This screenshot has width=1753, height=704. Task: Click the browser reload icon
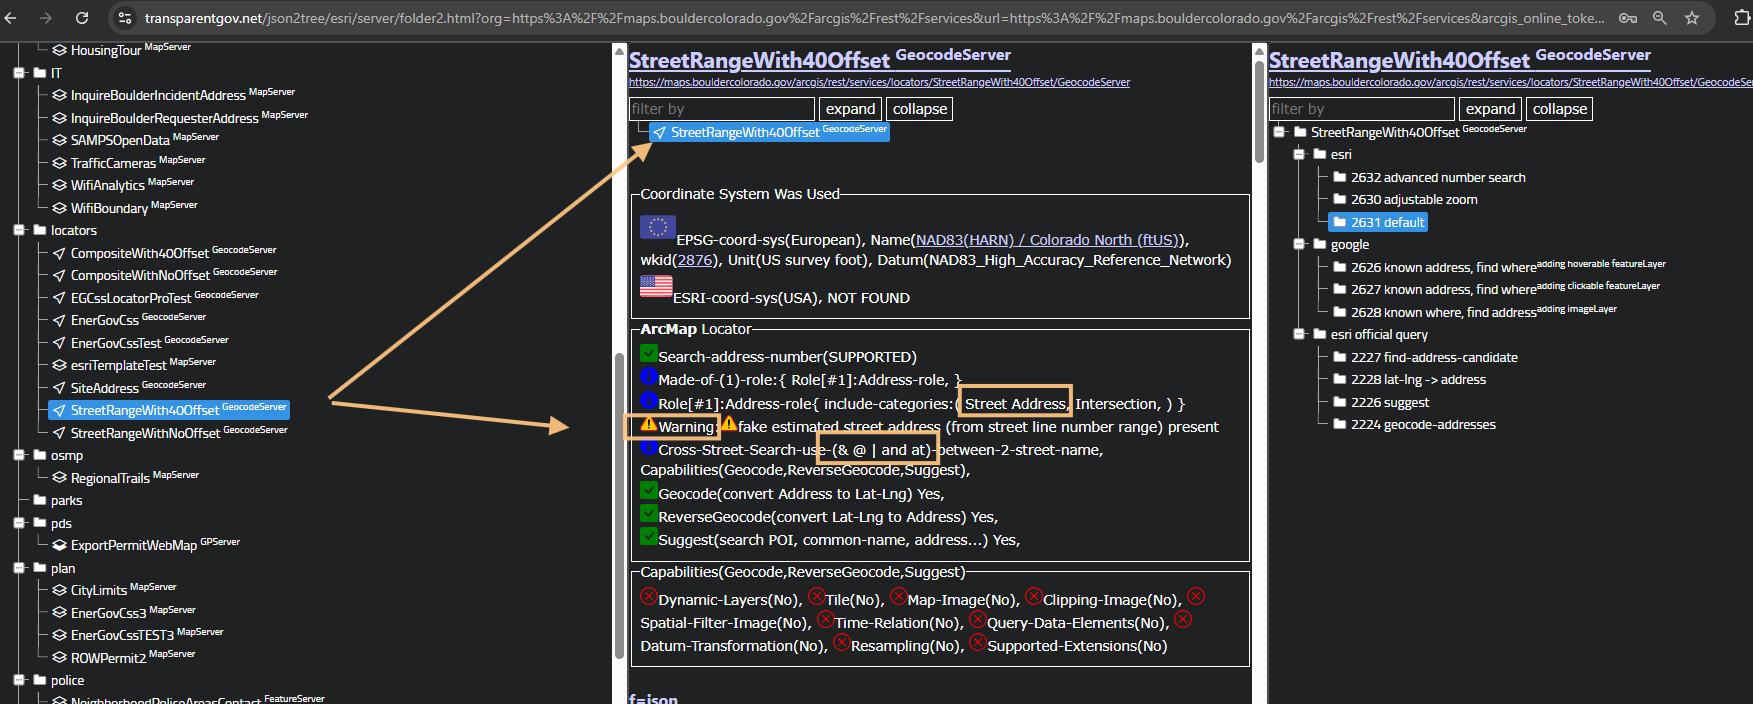click(82, 18)
